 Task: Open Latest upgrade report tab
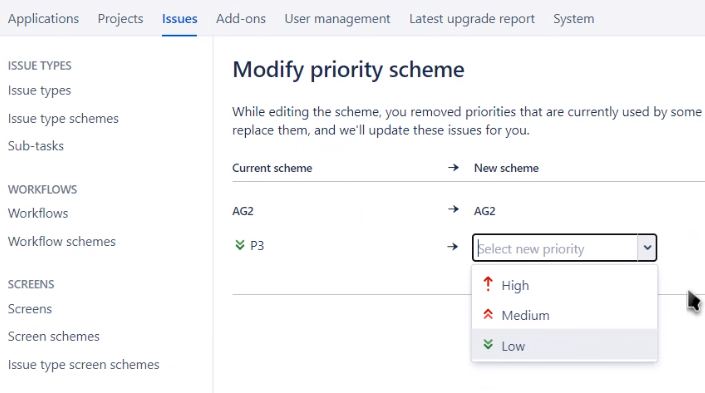click(472, 18)
